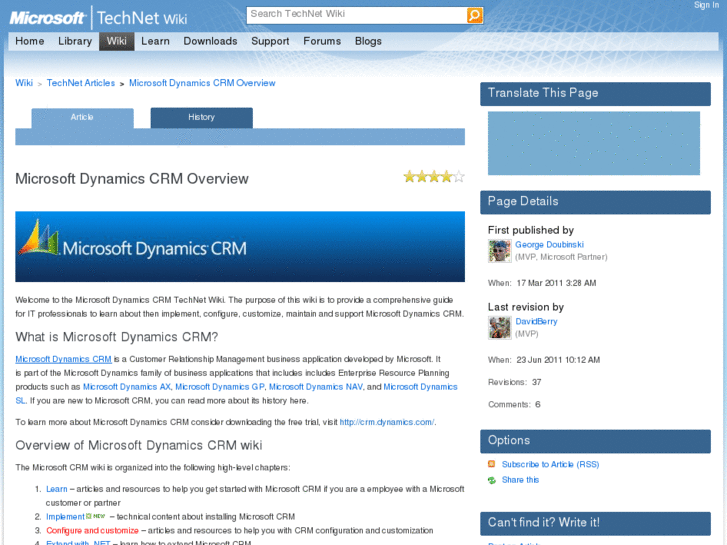Click the green Share this icon
Image resolution: width=727 pixels, height=545 pixels.
491,480
